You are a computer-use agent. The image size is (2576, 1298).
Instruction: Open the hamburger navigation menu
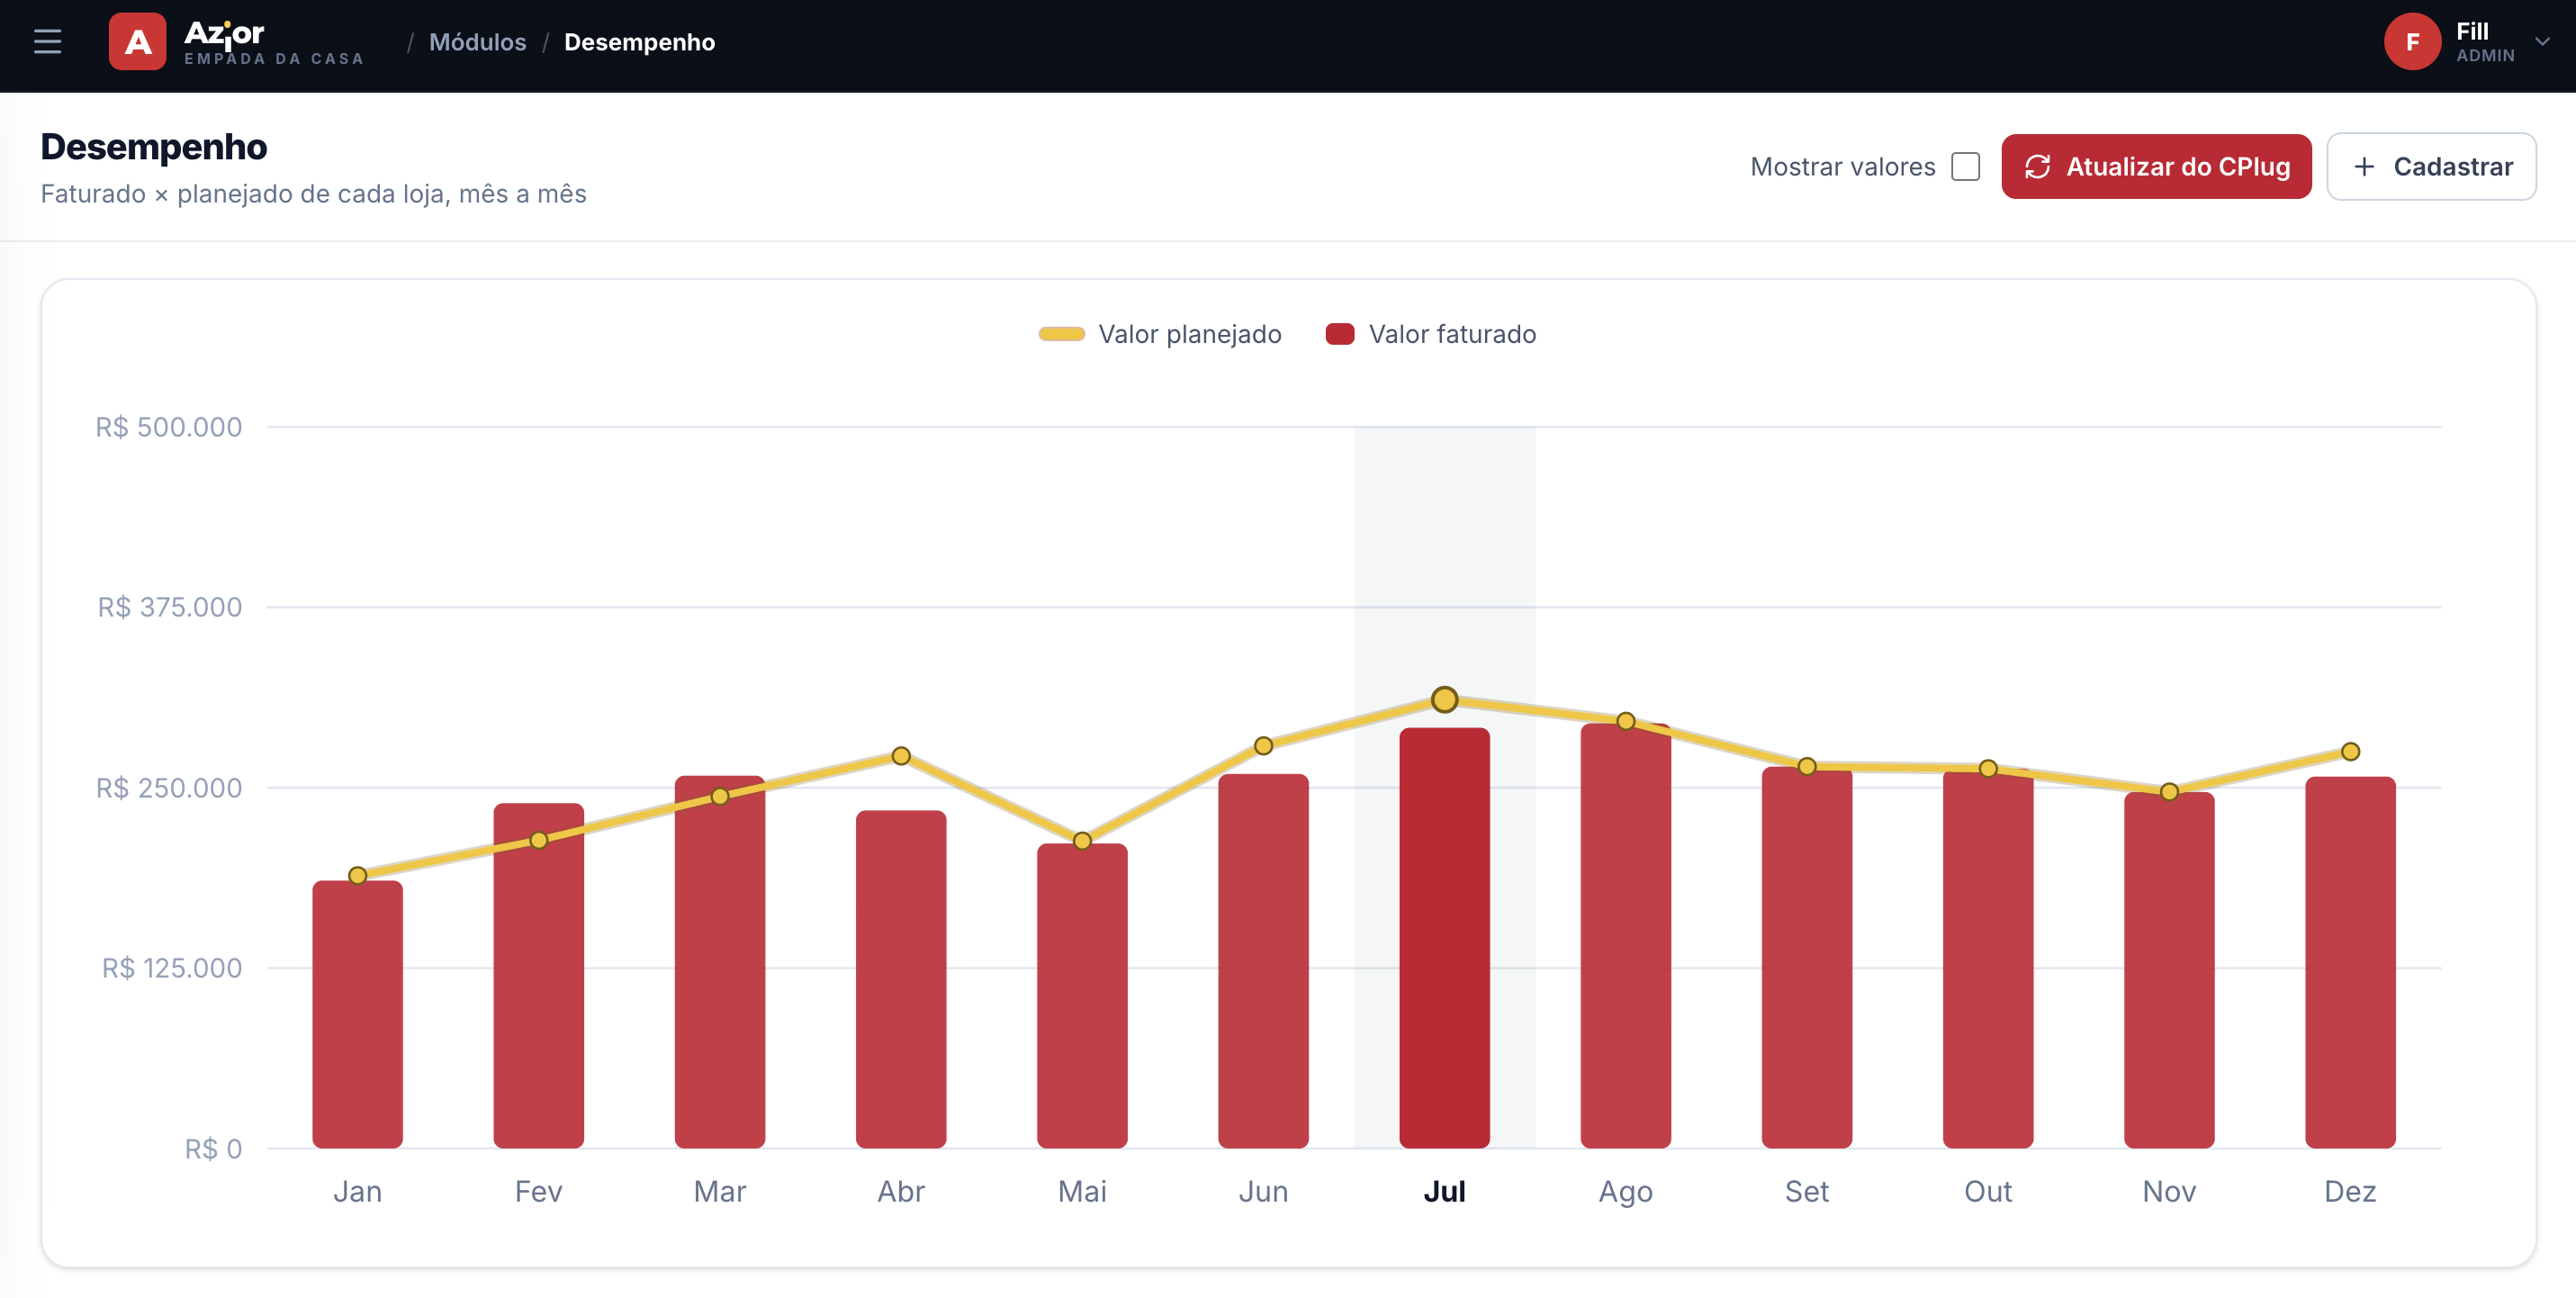[47, 42]
